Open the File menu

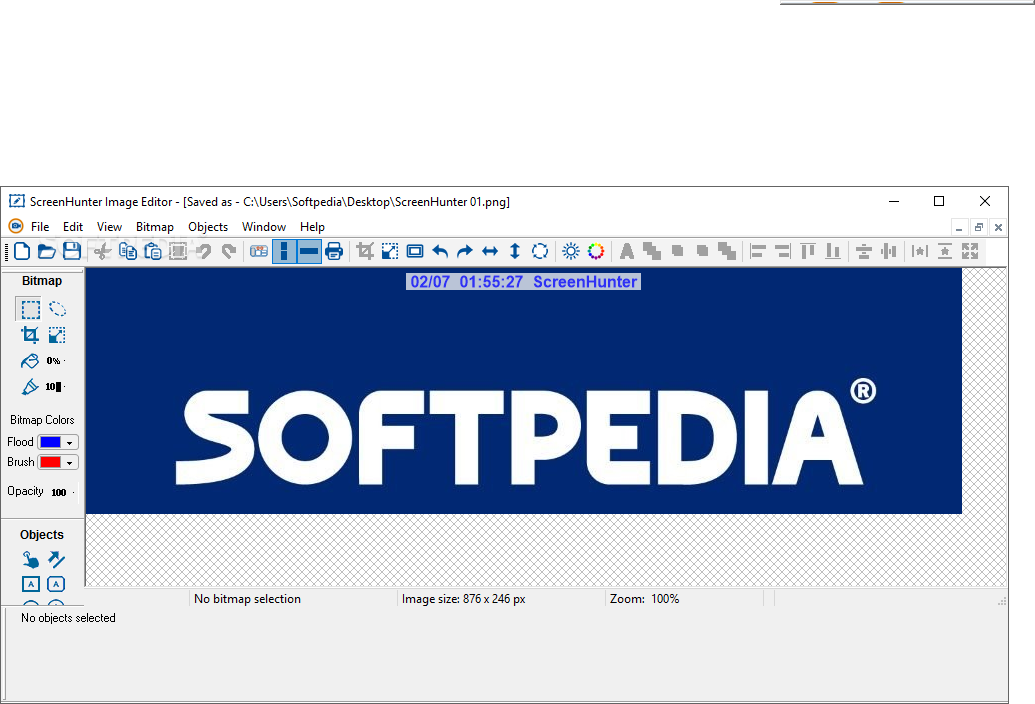pos(40,227)
